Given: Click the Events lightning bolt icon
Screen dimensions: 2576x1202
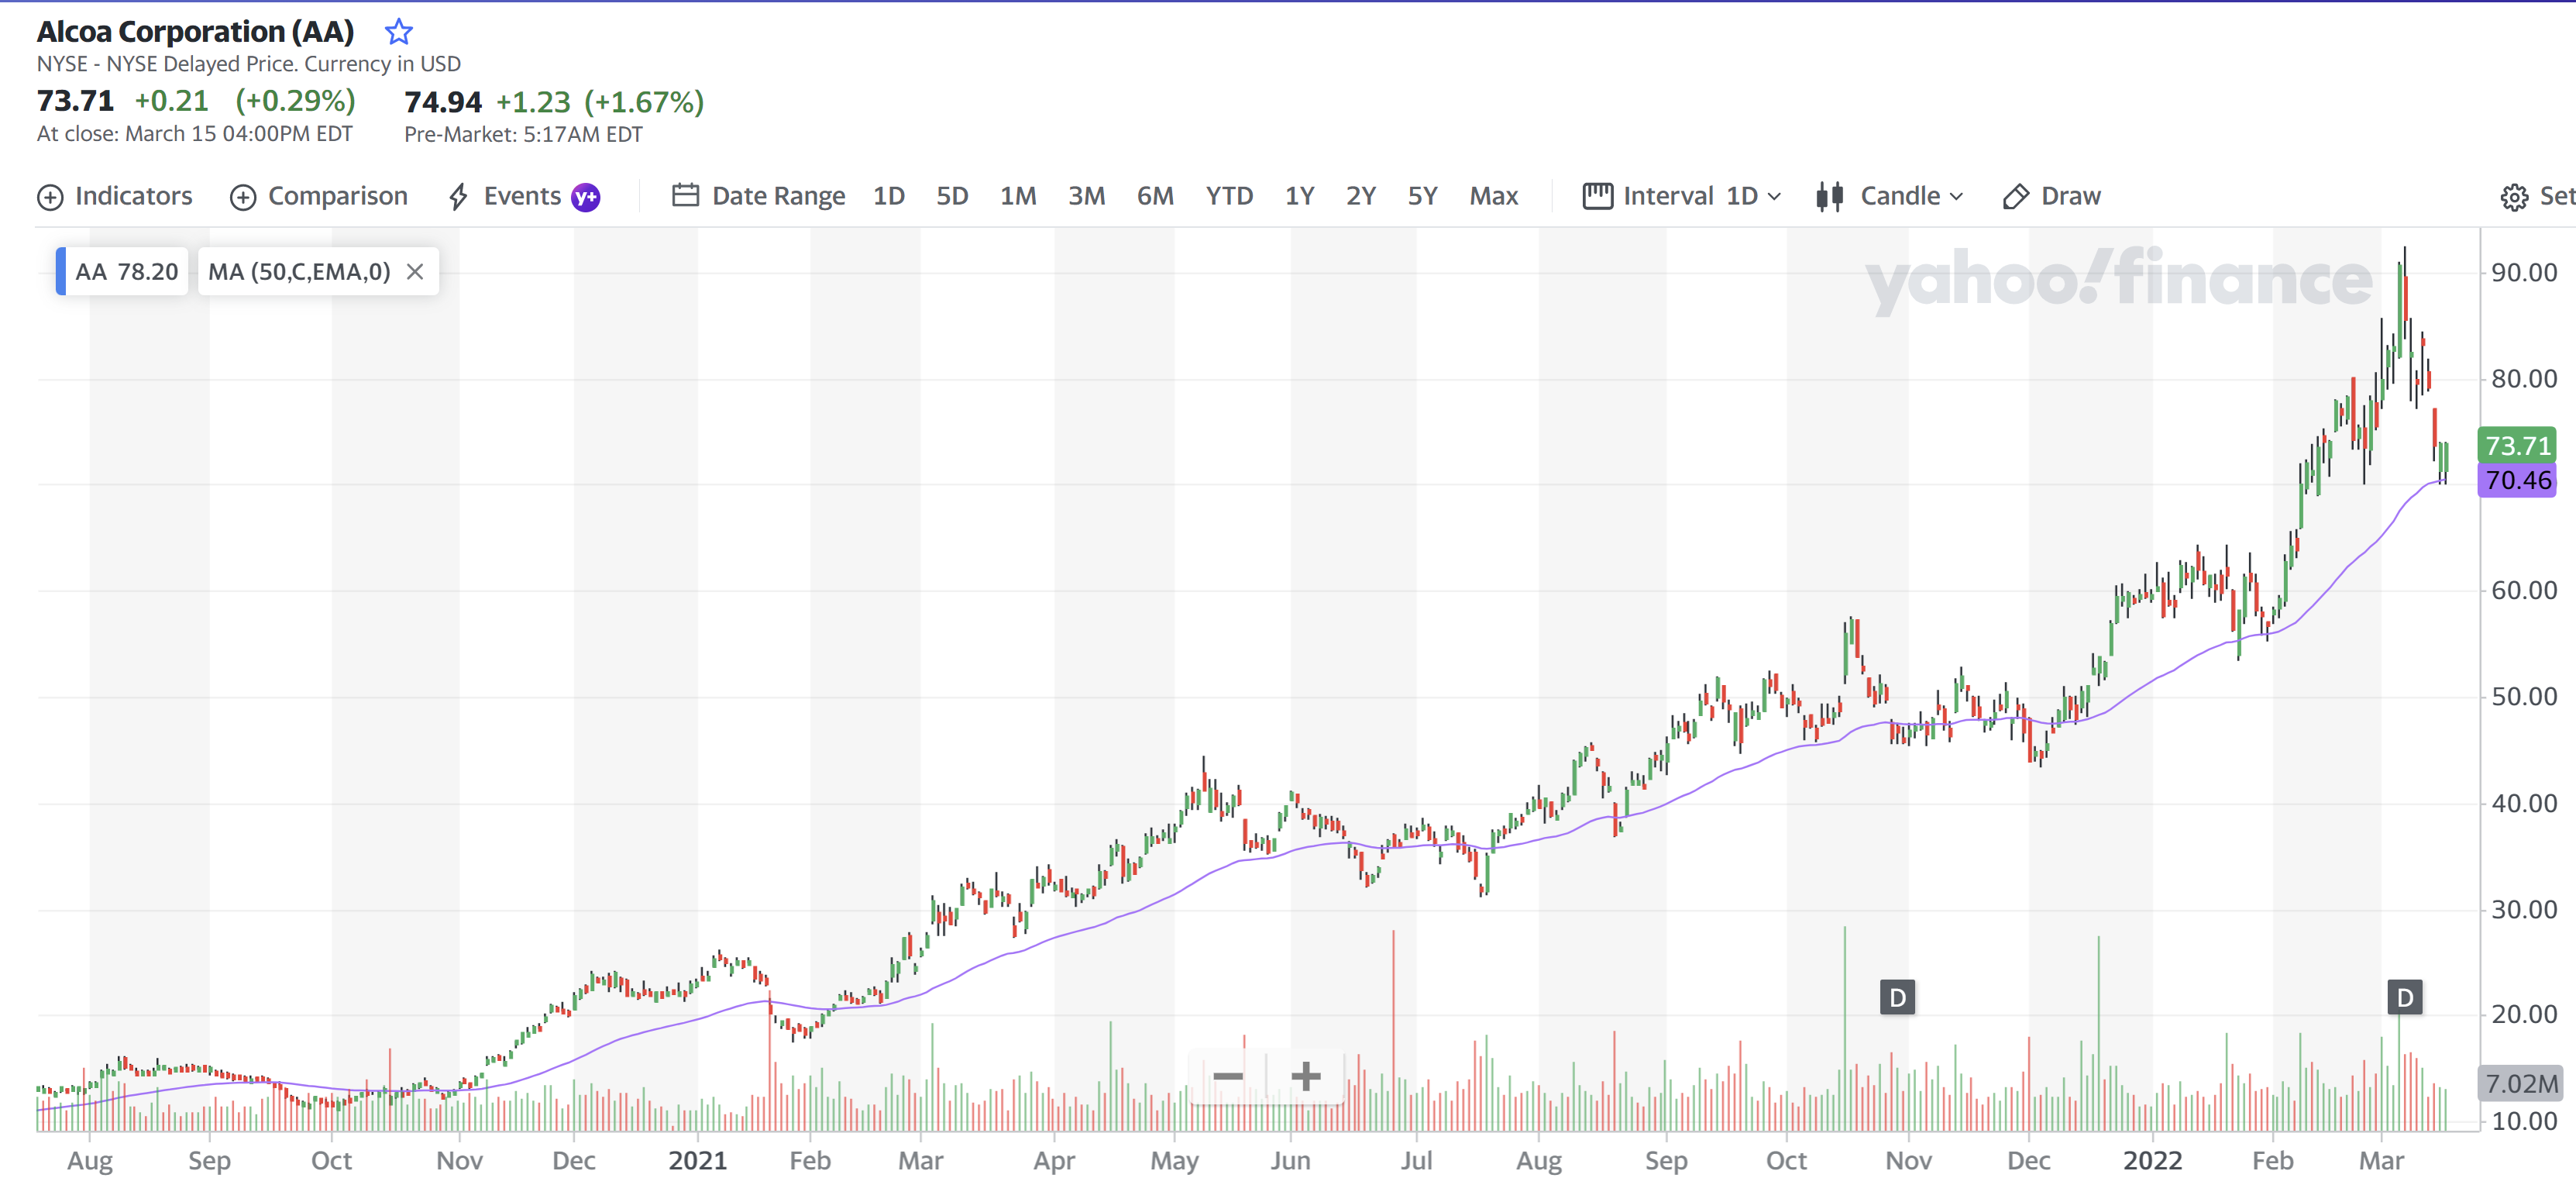Looking at the screenshot, I should pyautogui.click(x=458, y=196).
